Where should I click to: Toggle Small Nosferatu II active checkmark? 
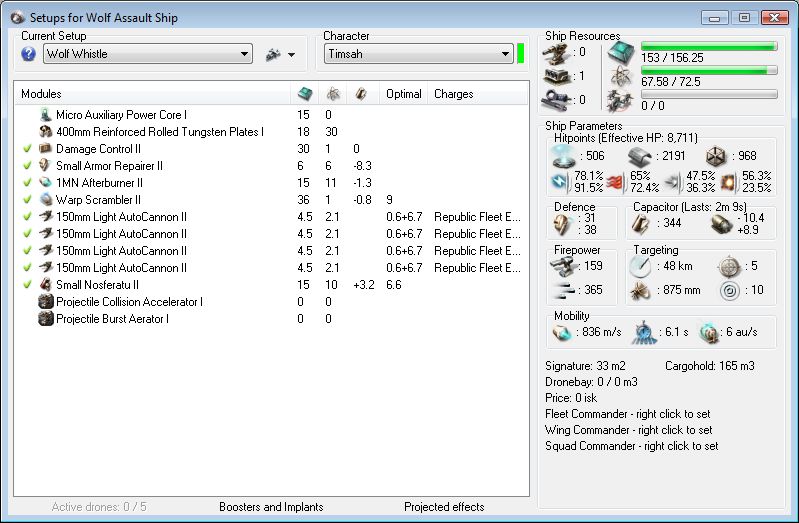[x=28, y=284]
